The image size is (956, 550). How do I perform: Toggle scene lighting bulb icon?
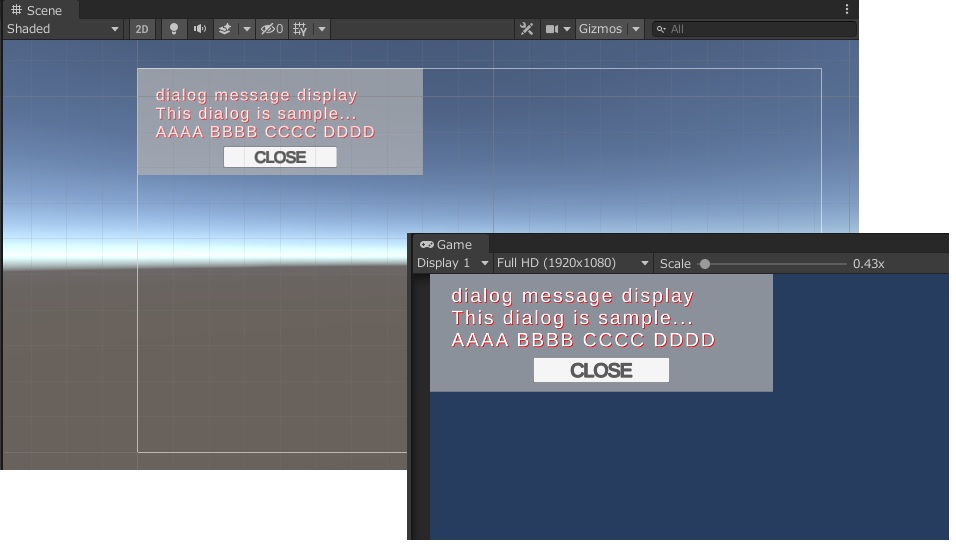coord(174,29)
